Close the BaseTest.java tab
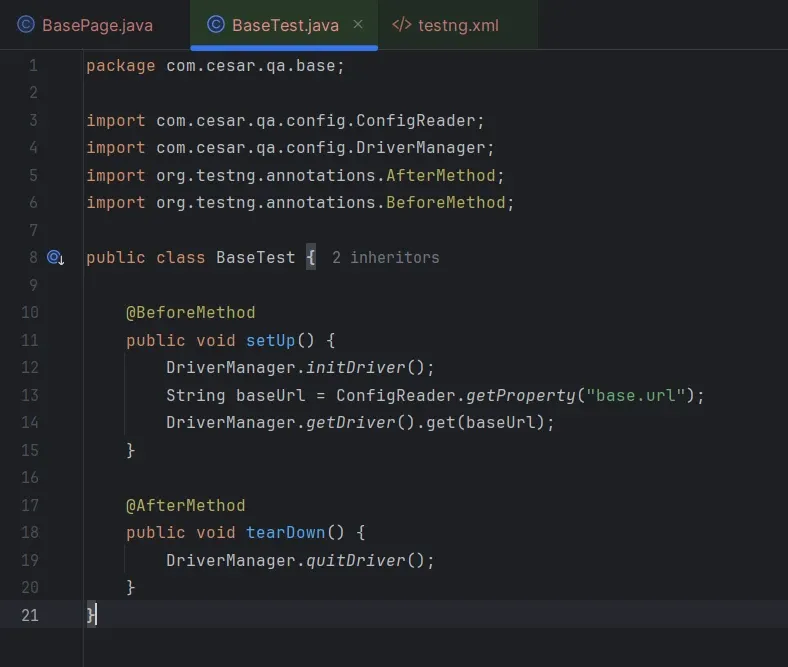788x667 pixels. [358, 24]
